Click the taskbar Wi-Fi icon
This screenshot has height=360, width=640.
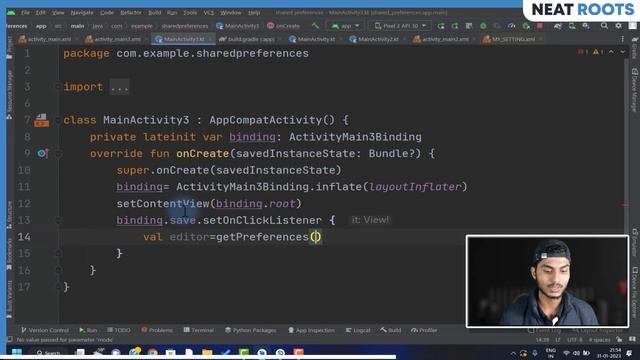click(x=566, y=353)
